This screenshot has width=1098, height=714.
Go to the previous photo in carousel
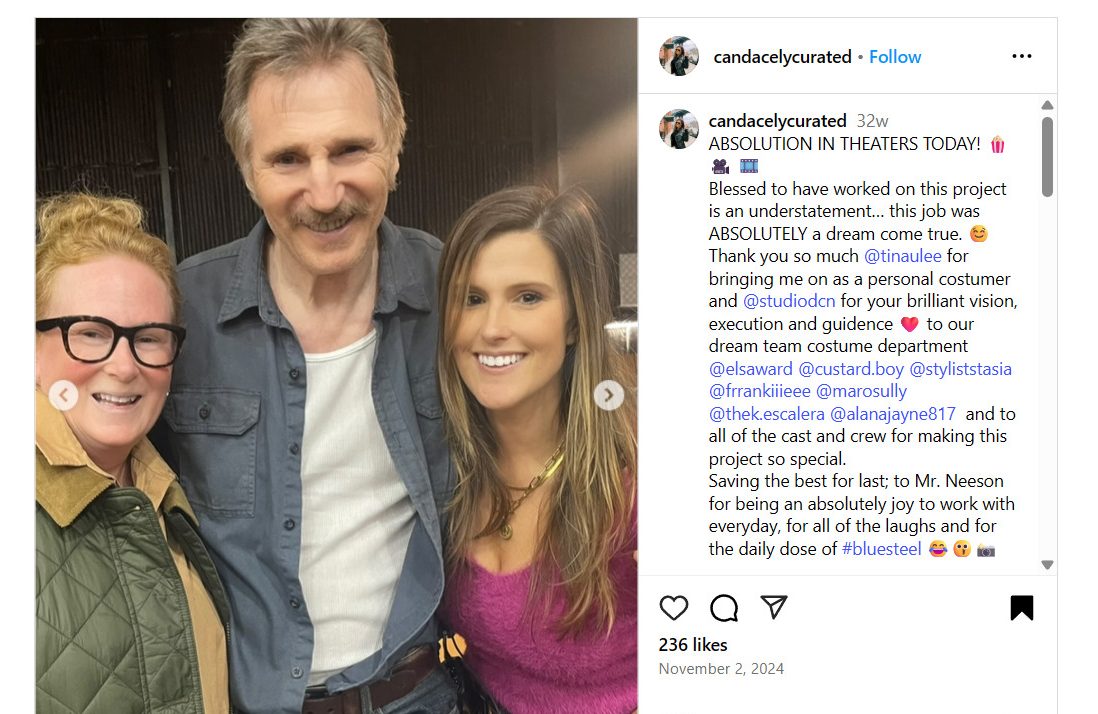[x=63, y=396]
